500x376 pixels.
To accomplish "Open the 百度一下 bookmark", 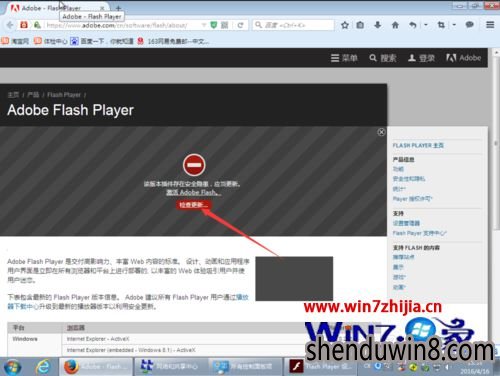I will tap(102, 41).
